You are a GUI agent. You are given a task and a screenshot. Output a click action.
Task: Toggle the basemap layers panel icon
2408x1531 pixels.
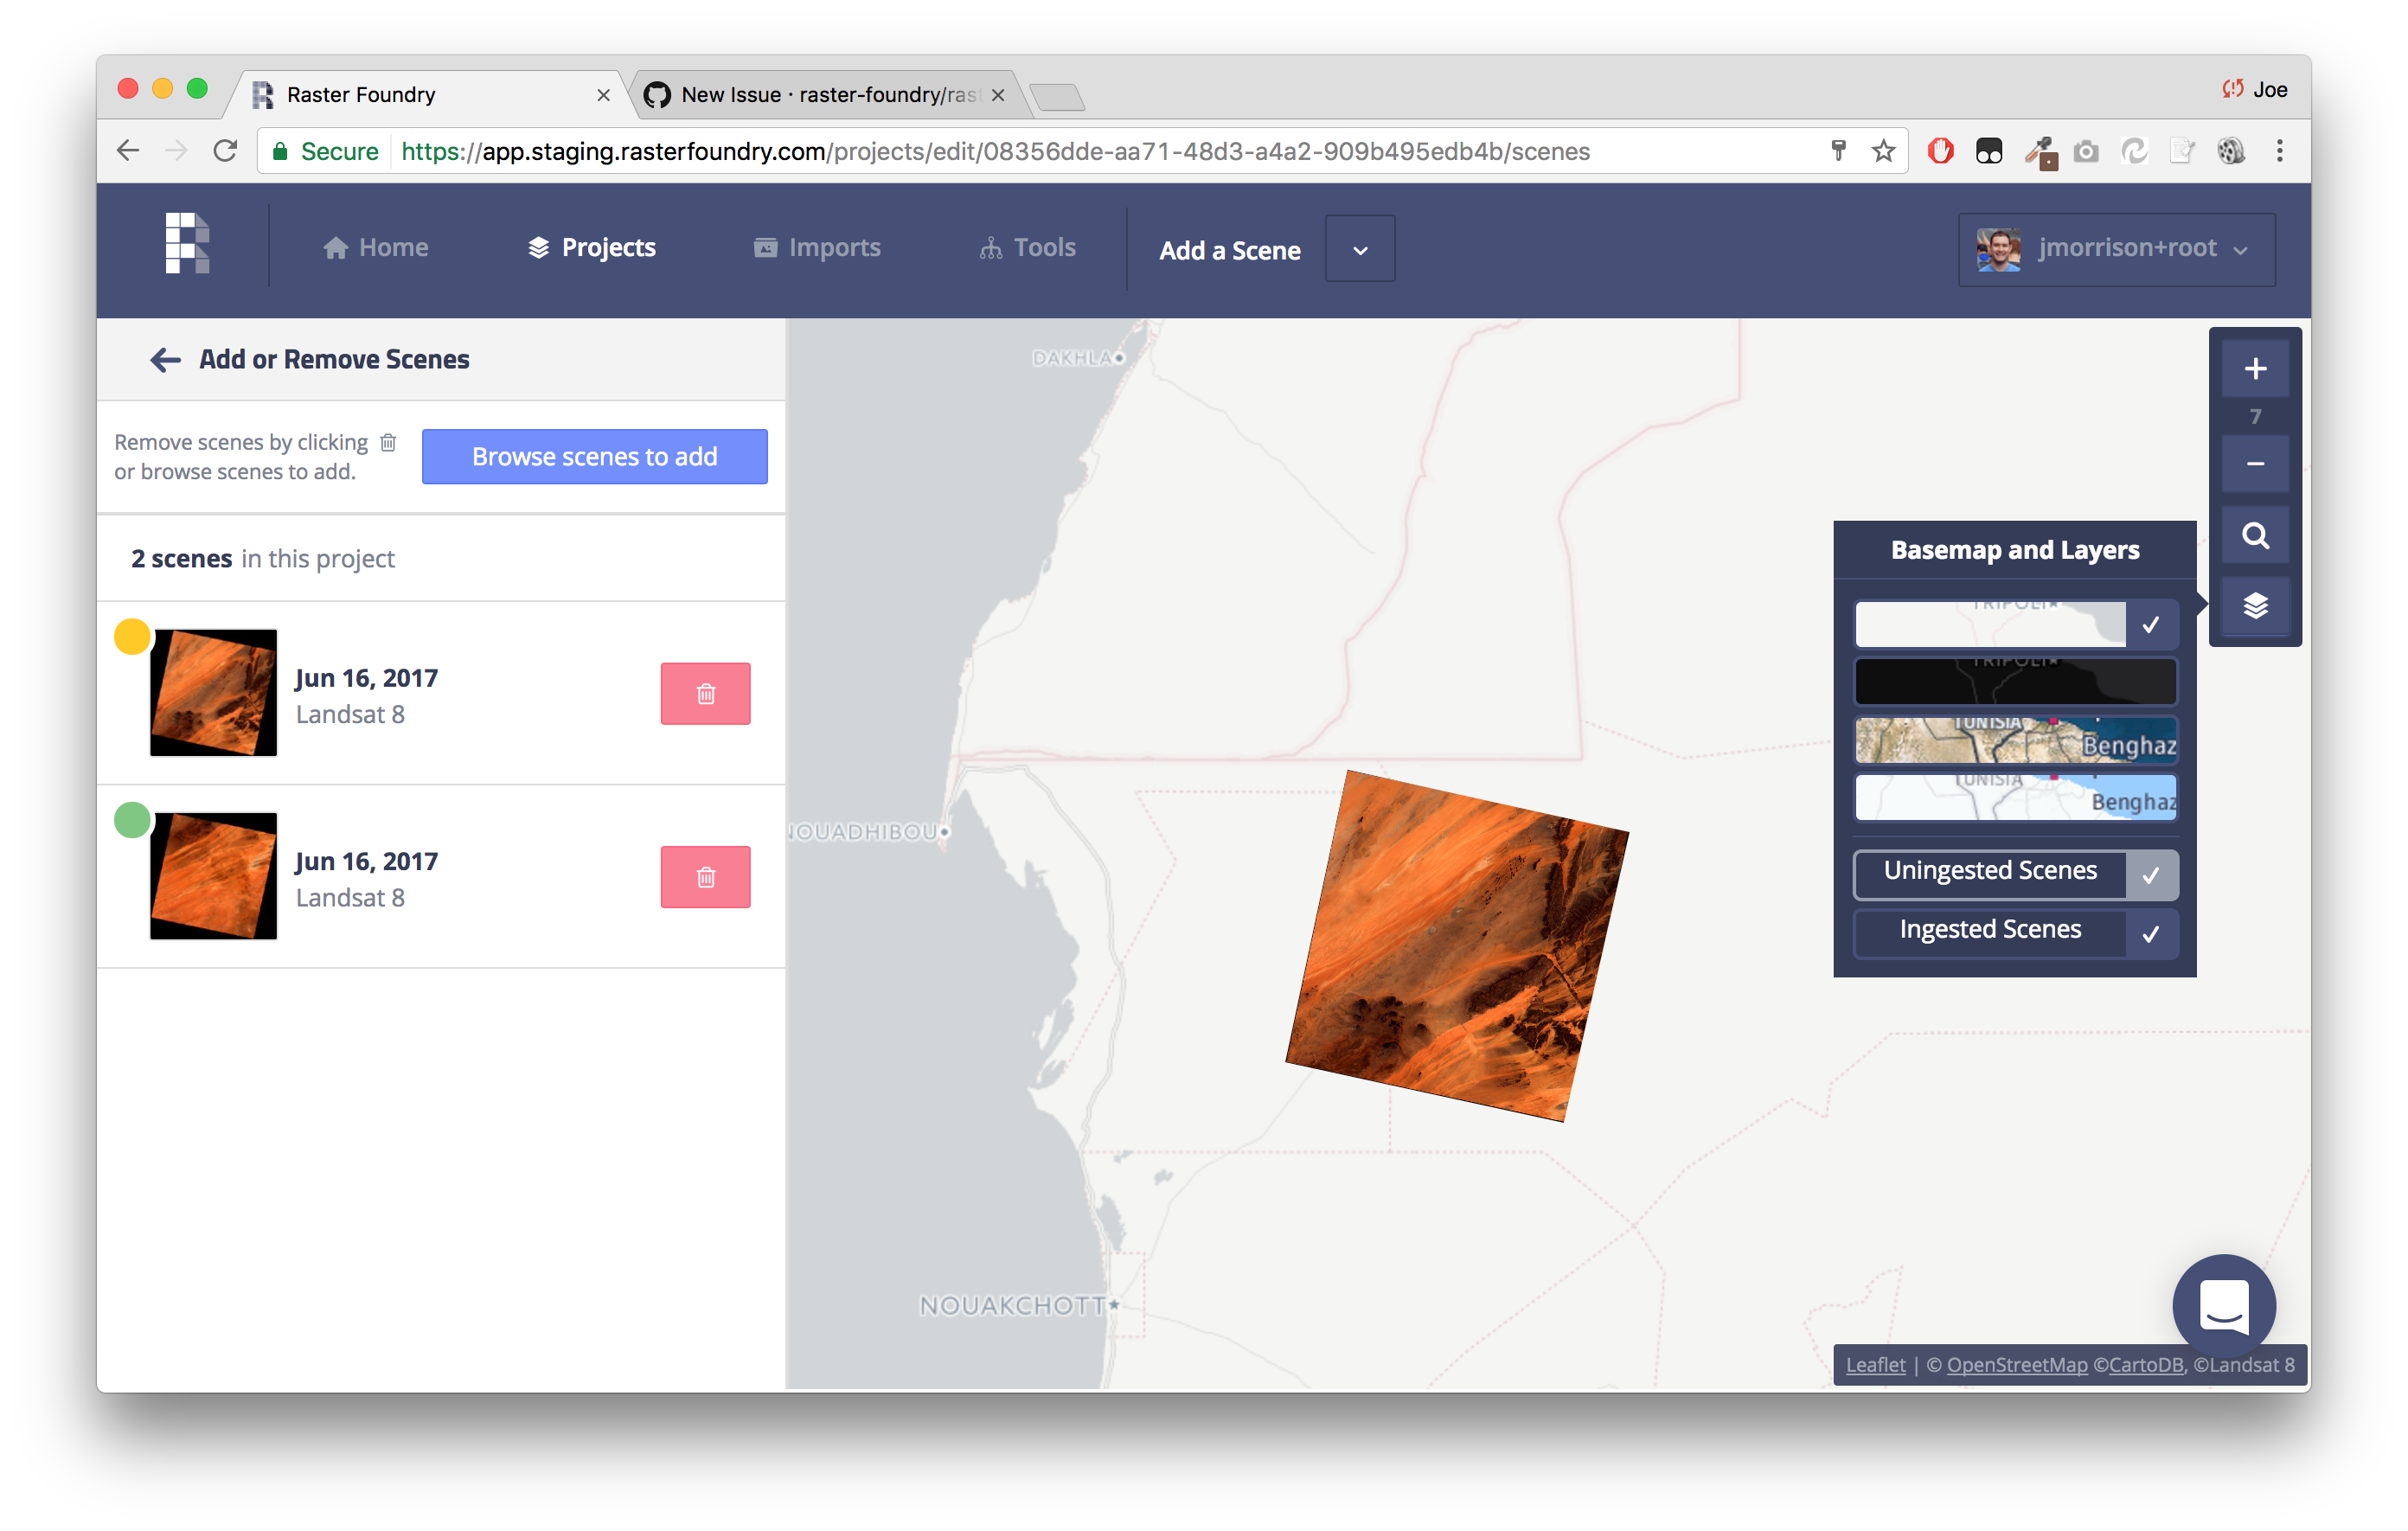pos(2255,606)
